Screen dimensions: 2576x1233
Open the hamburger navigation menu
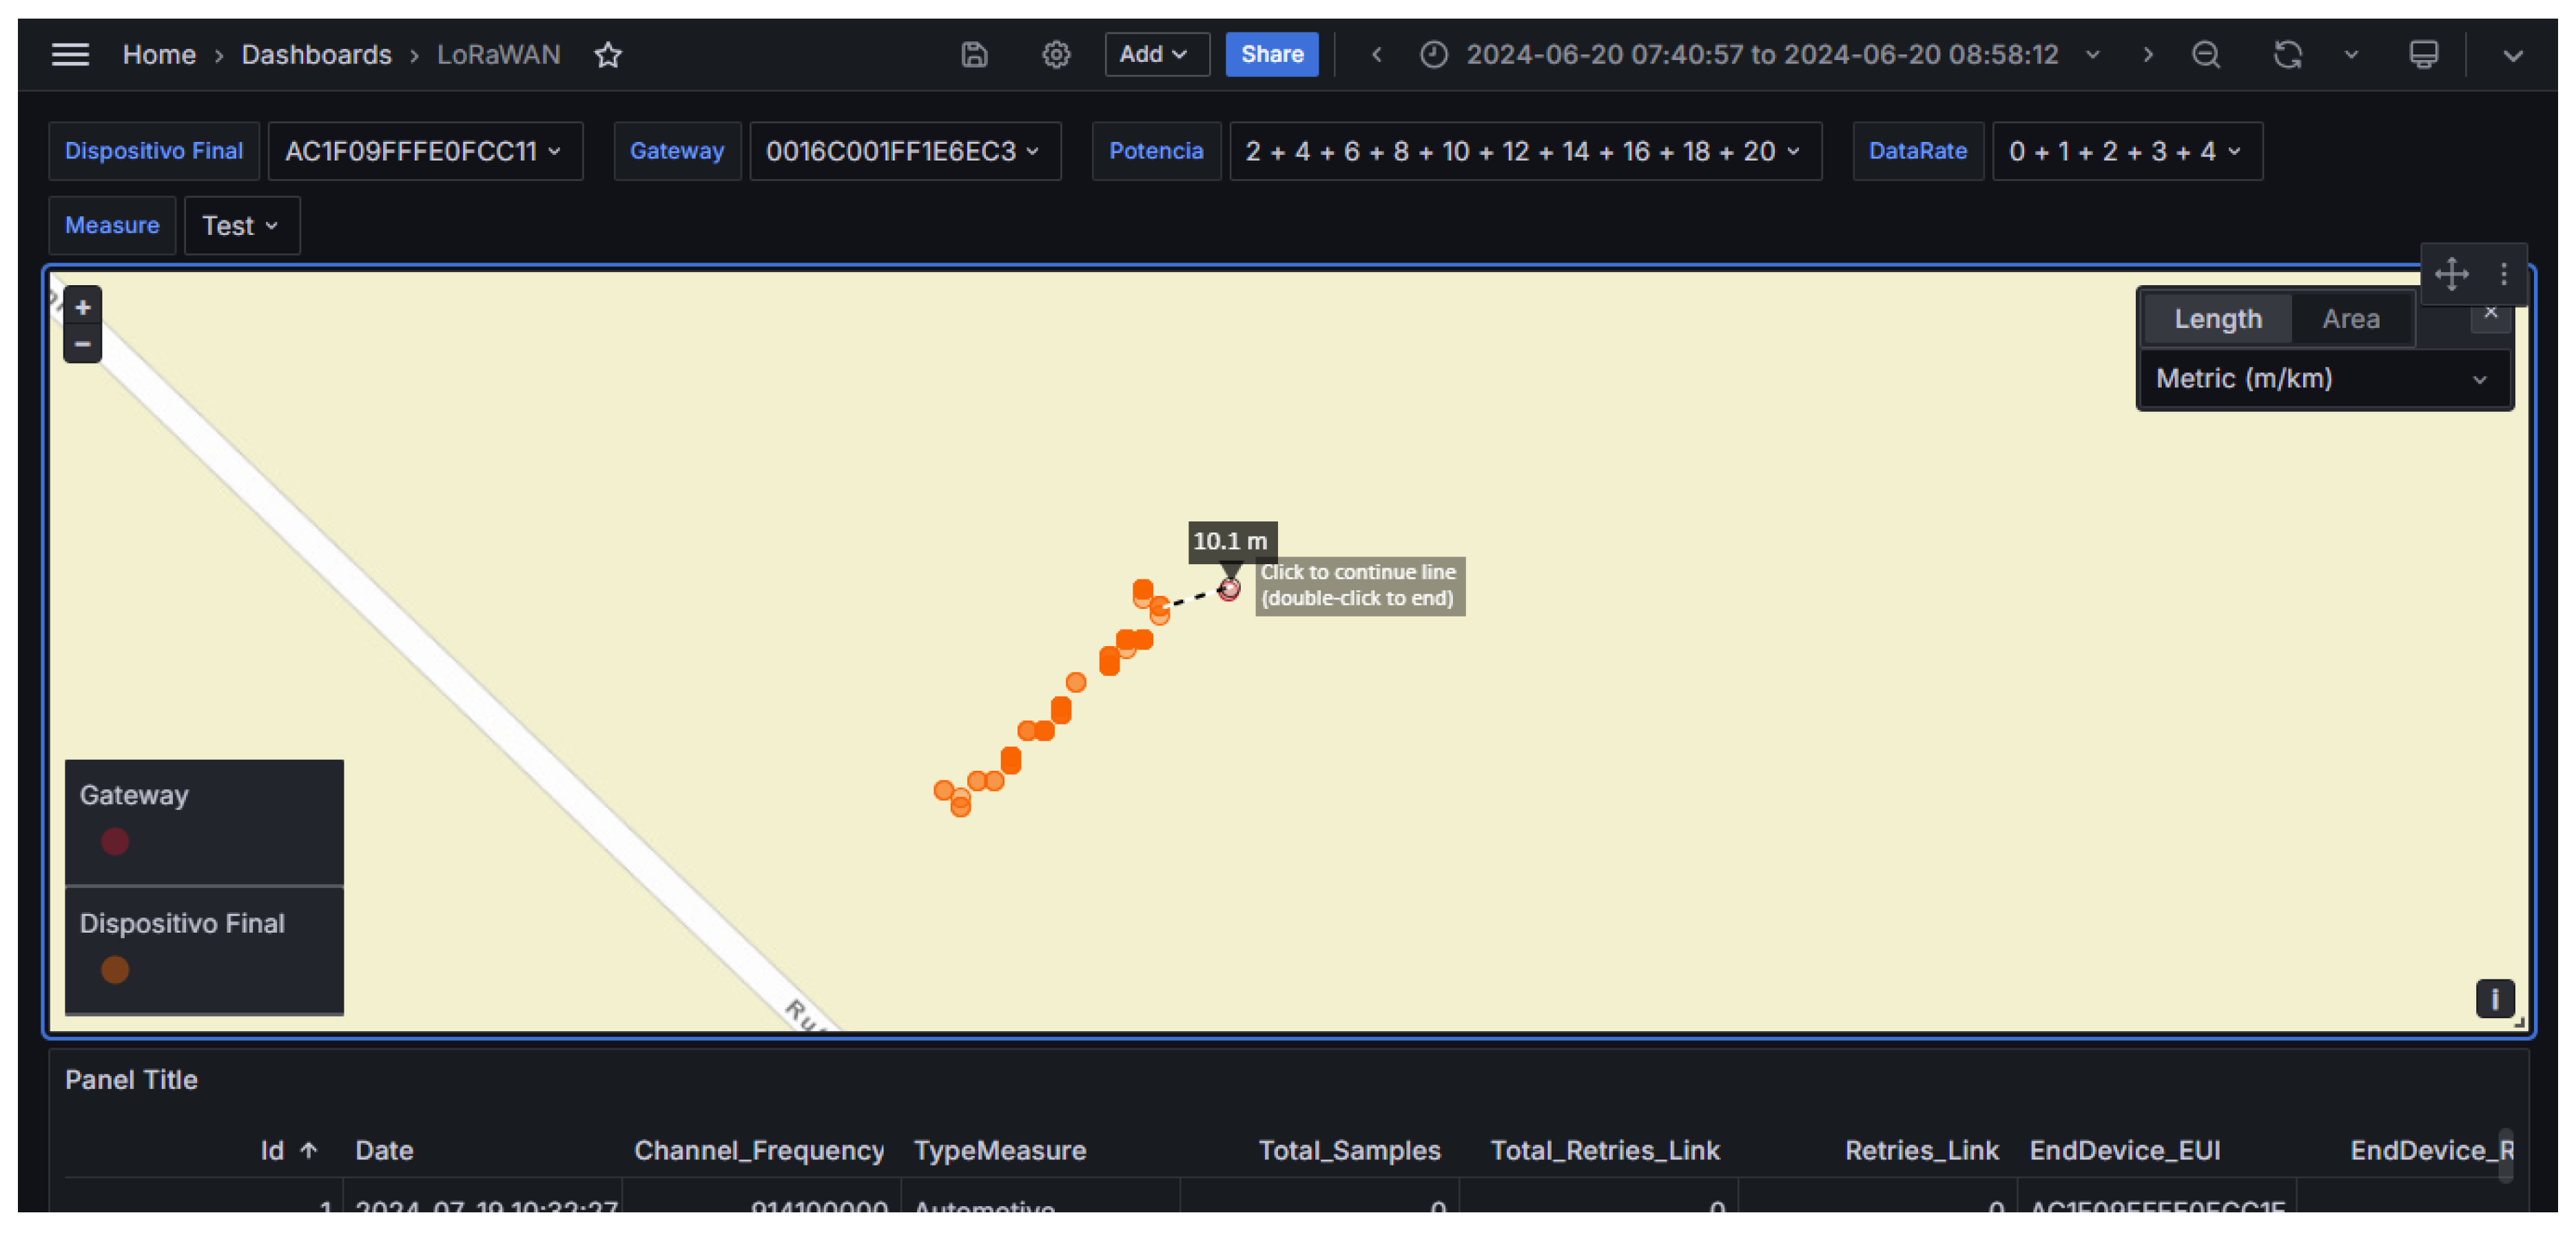coord(70,54)
